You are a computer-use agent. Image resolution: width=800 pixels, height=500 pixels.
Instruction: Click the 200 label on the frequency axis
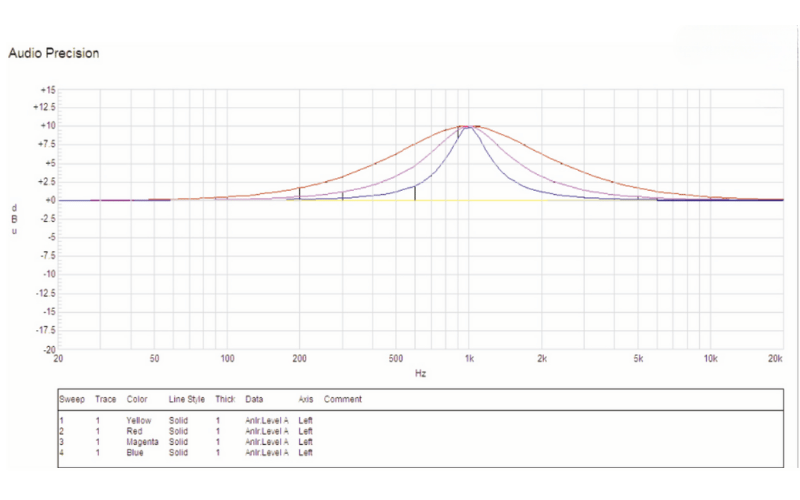coord(299,359)
